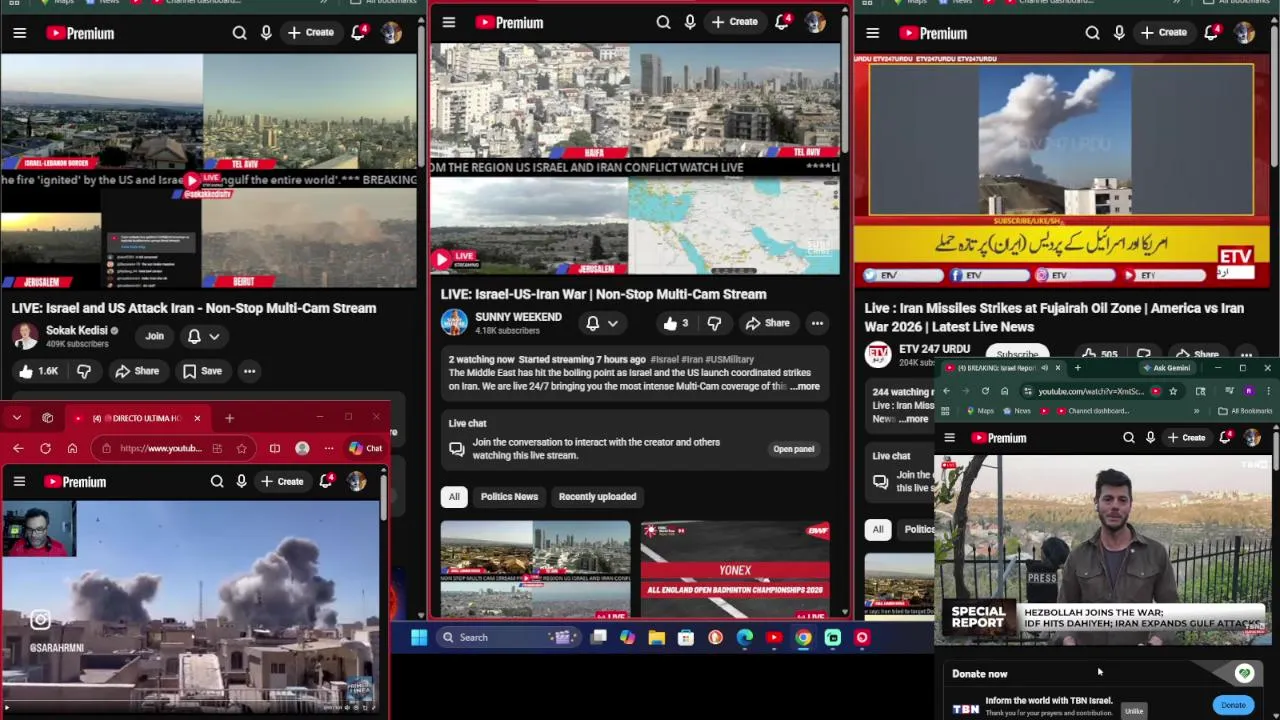
Task: Reload the page in the TBN Chrome window
Action: click(985, 391)
